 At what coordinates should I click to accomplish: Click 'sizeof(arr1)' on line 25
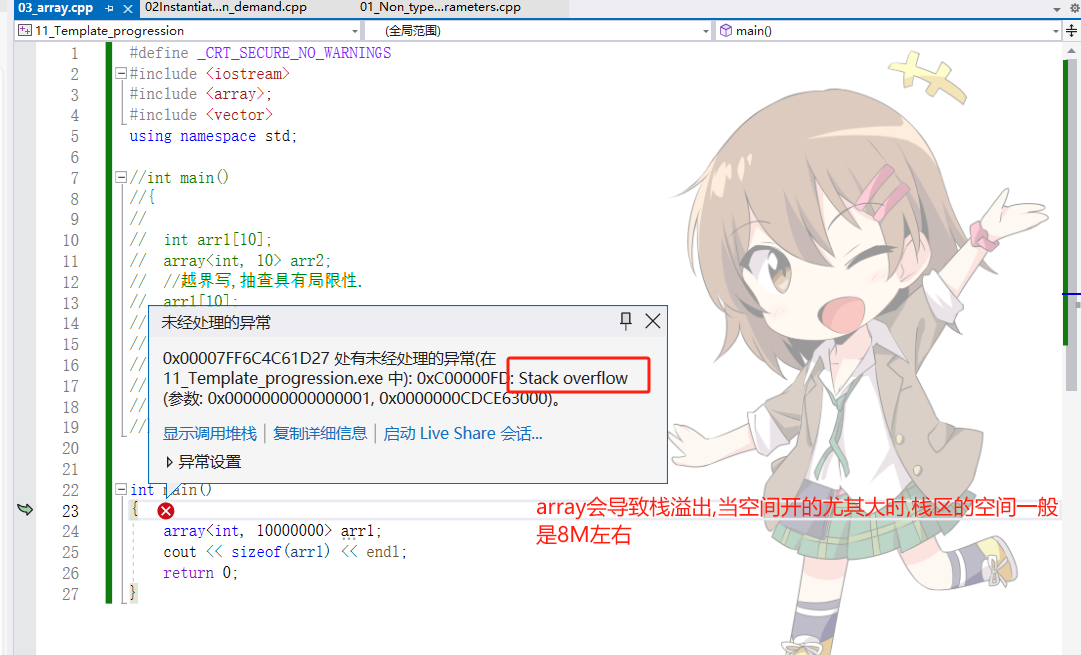click(281, 552)
